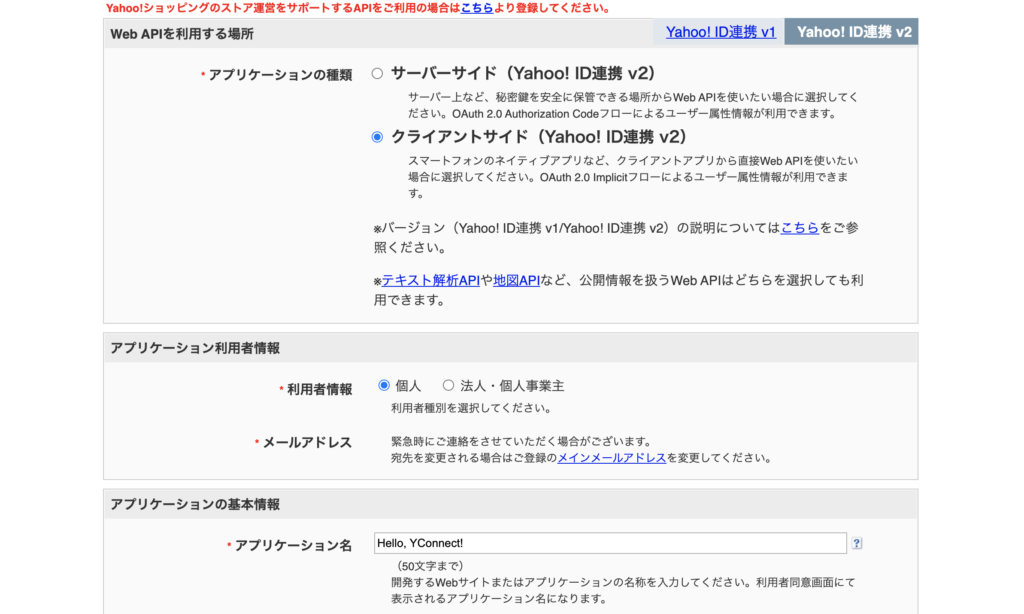Click the Web APIを利用する場所 section heading
The image size is (1024, 614).
pyautogui.click(x=182, y=34)
